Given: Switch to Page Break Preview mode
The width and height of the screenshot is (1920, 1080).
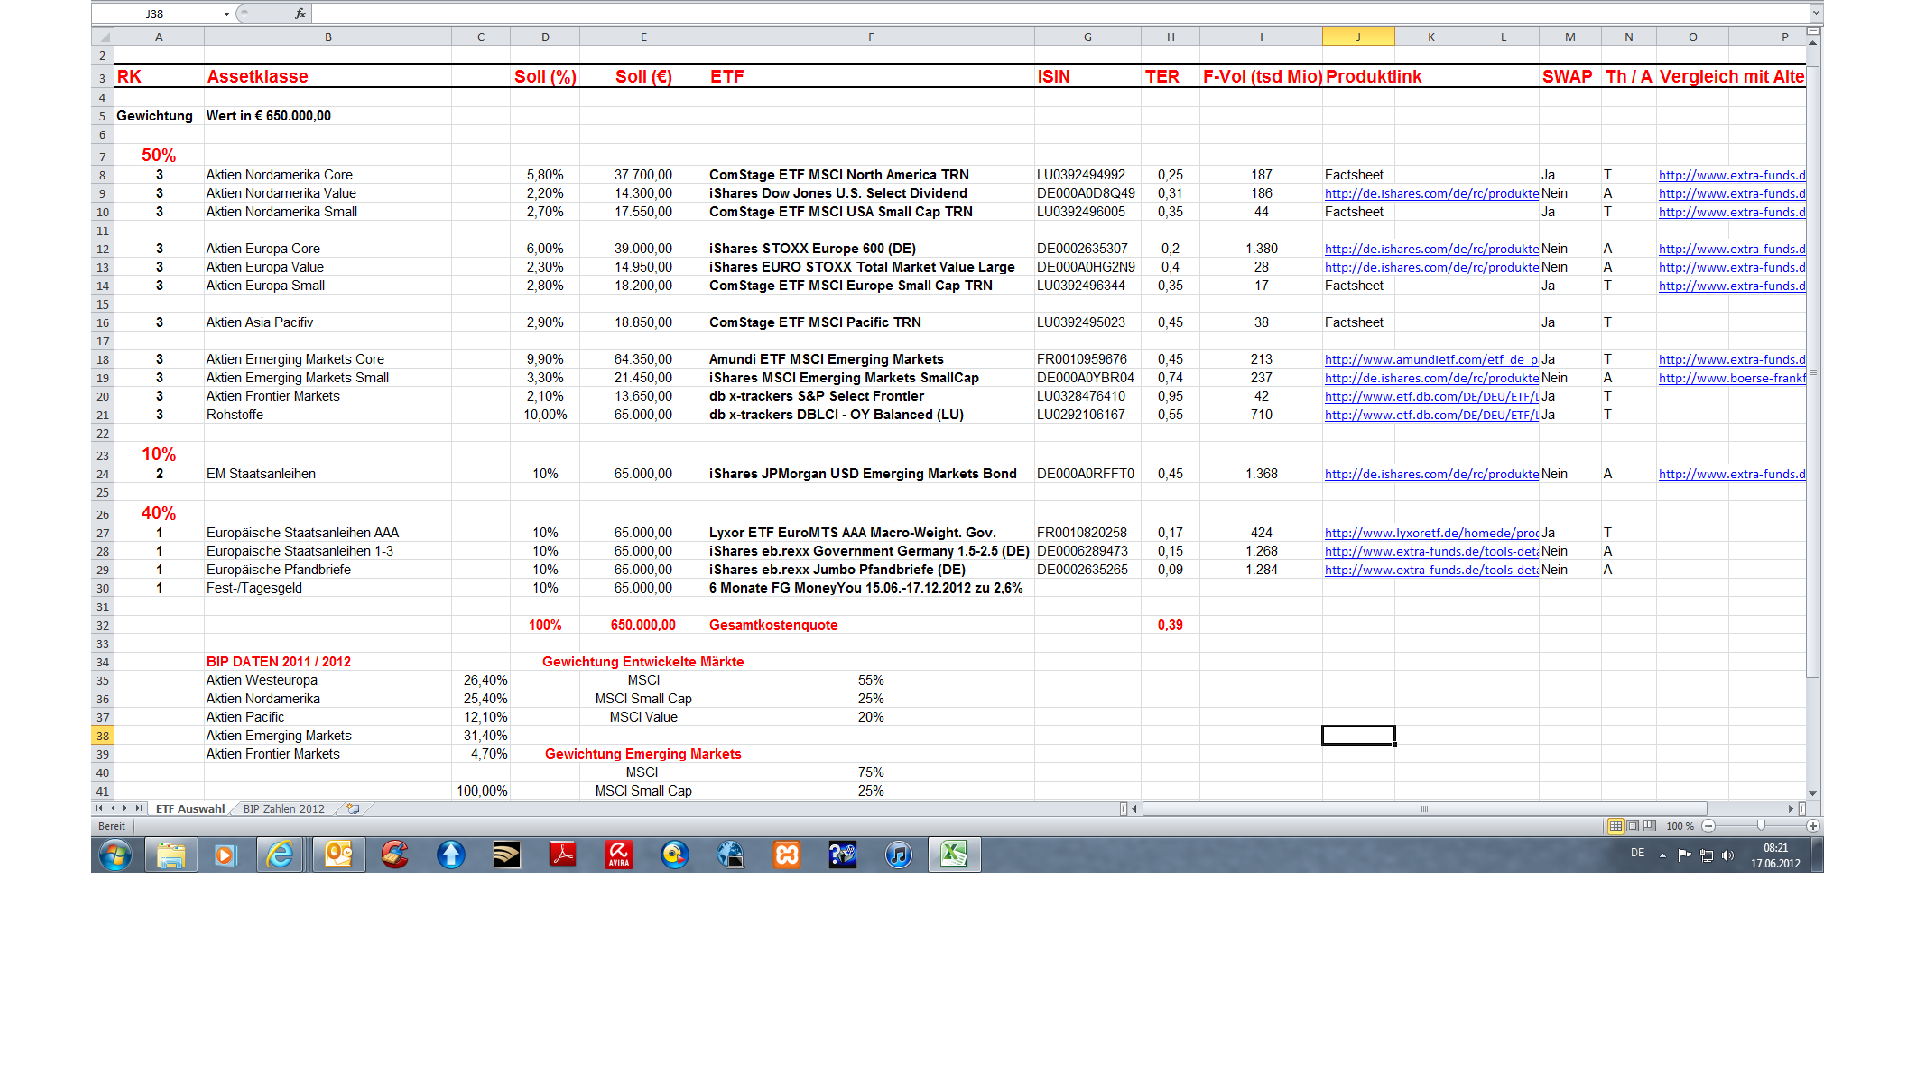Looking at the screenshot, I should (1649, 826).
